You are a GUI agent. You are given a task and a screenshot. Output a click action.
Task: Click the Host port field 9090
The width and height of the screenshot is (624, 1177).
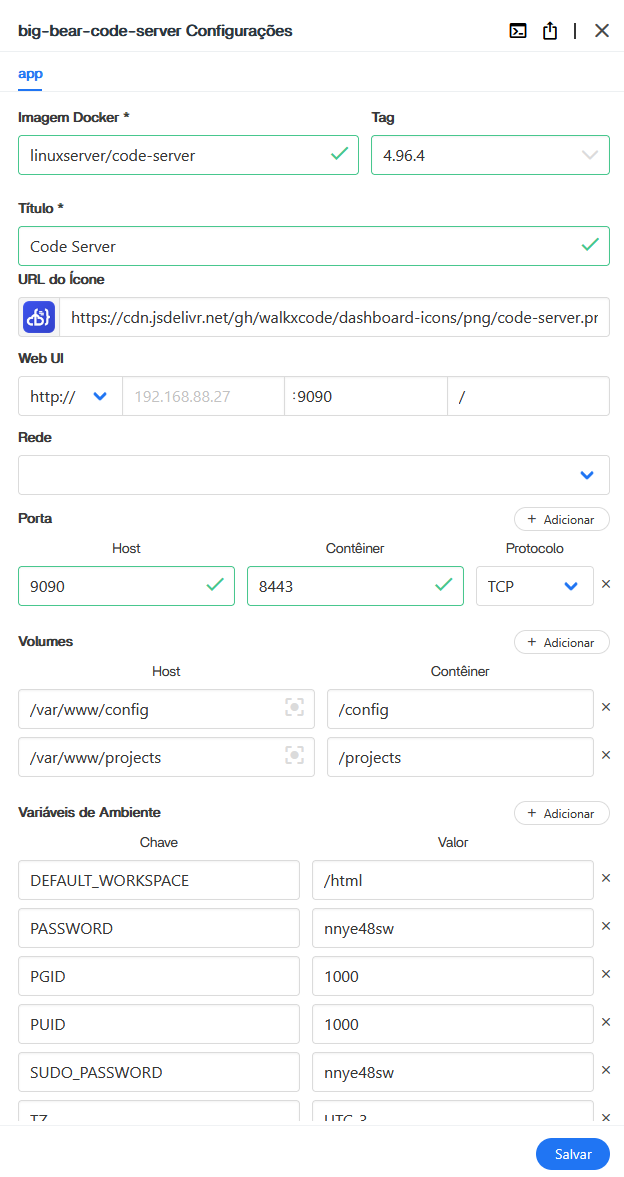pos(126,585)
